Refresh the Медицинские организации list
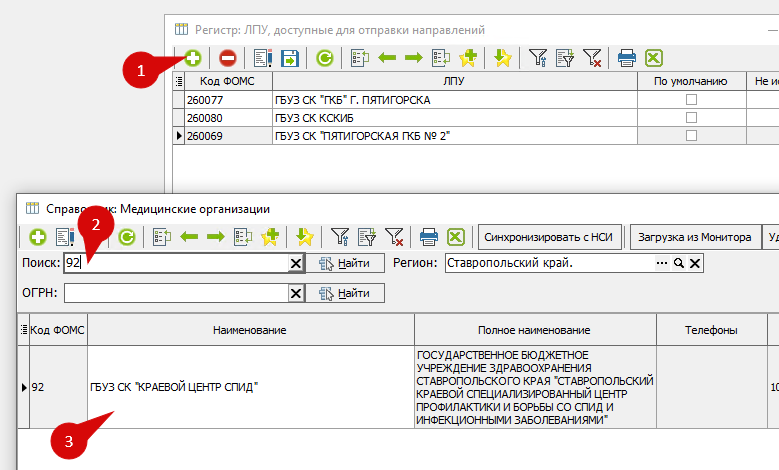The height and width of the screenshot is (470, 779). (127, 237)
